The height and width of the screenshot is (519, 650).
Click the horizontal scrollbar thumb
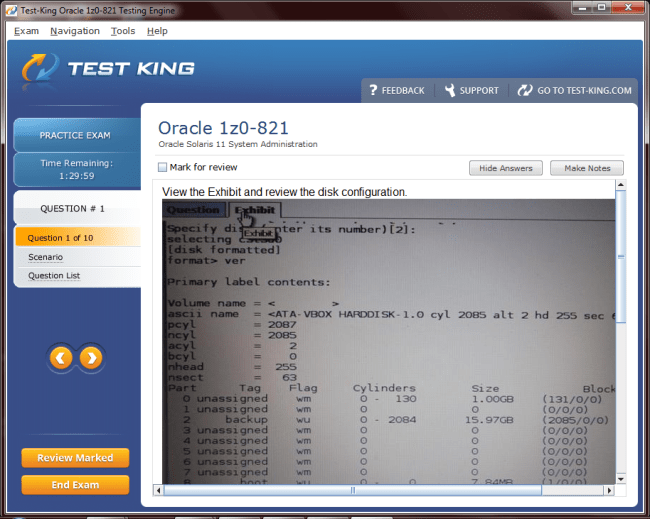click(353, 490)
